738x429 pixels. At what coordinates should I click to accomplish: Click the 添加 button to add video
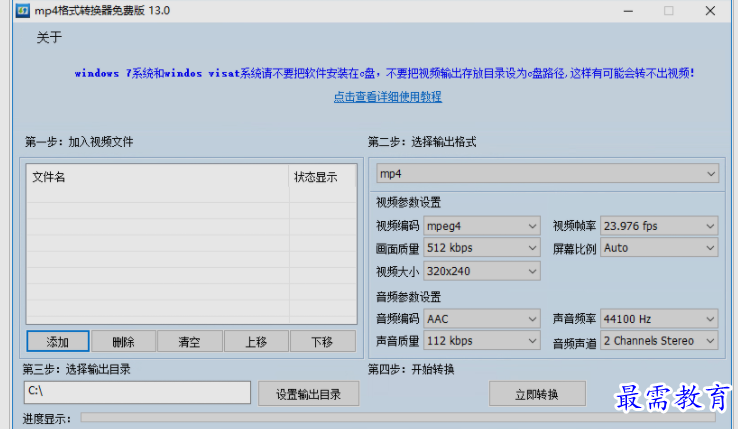tap(57, 341)
